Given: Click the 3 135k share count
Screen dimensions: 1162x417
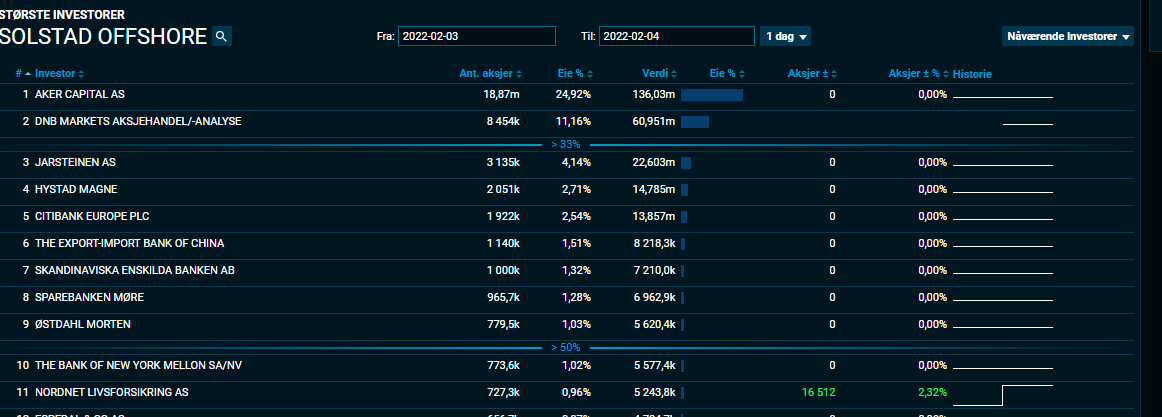Looking at the screenshot, I should 503,162.
